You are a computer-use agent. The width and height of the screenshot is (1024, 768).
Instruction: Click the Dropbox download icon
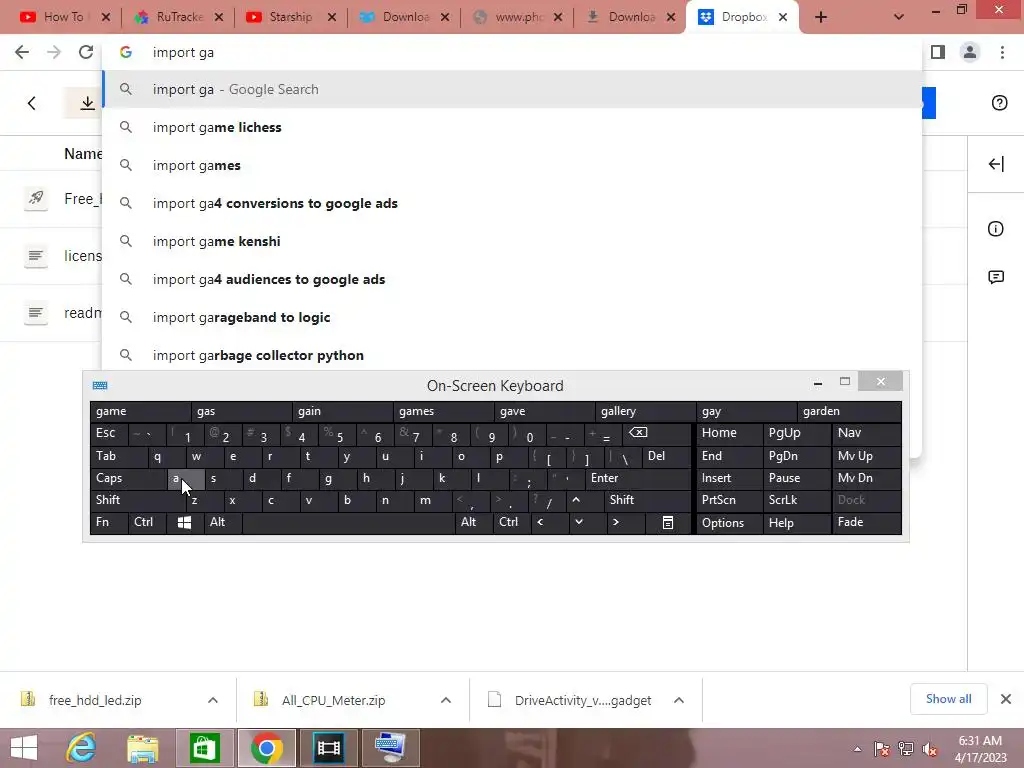tap(87, 103)
